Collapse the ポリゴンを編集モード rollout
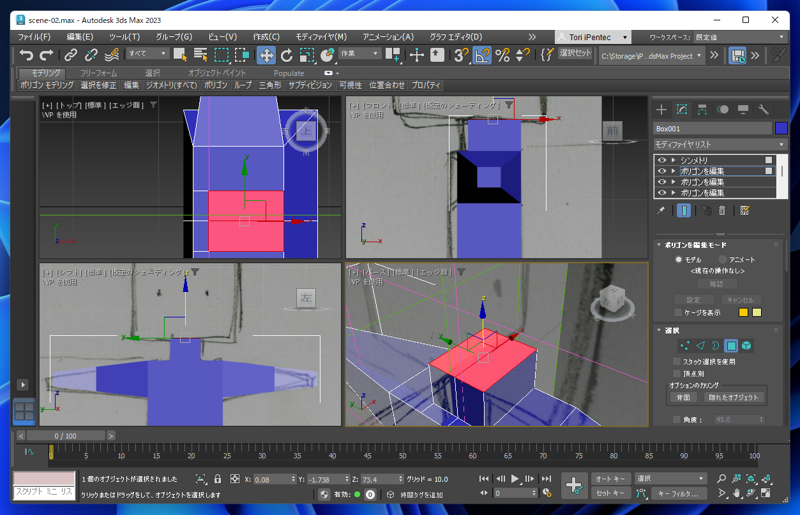Screen dimensions: 800x515 click(x=659, y=245)
